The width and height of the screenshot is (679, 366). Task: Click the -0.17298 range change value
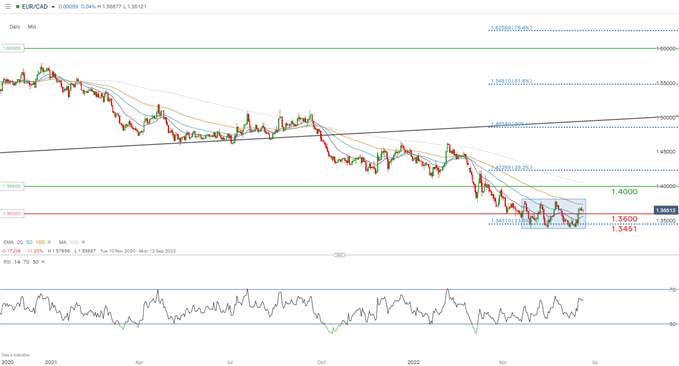pos(11,251)
